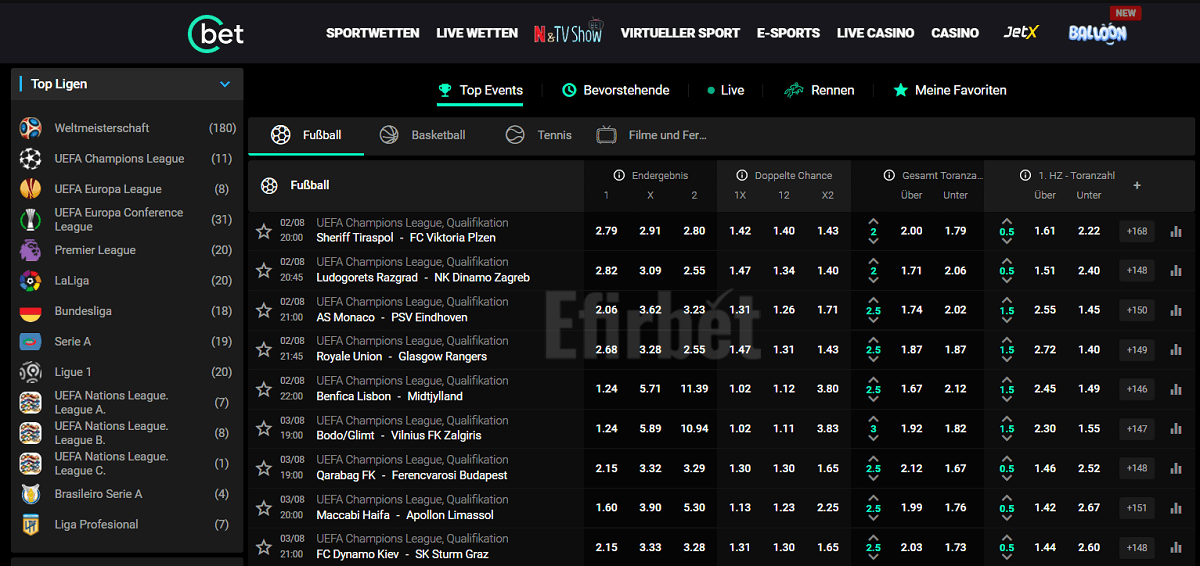Click the JetX game logo
1200x566 pixels.
coord(1021,32)
